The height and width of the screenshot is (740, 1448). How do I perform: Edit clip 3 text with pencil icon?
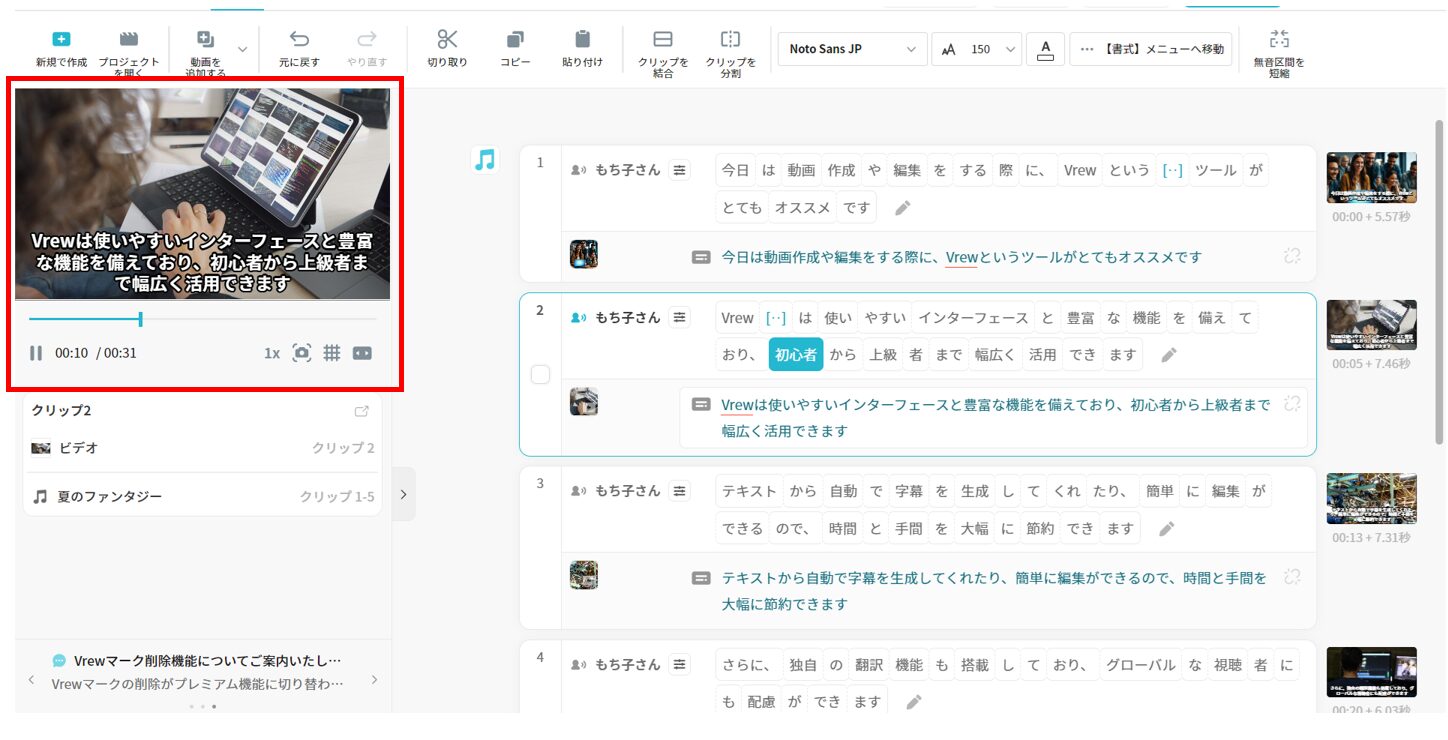coord(1167,528)
